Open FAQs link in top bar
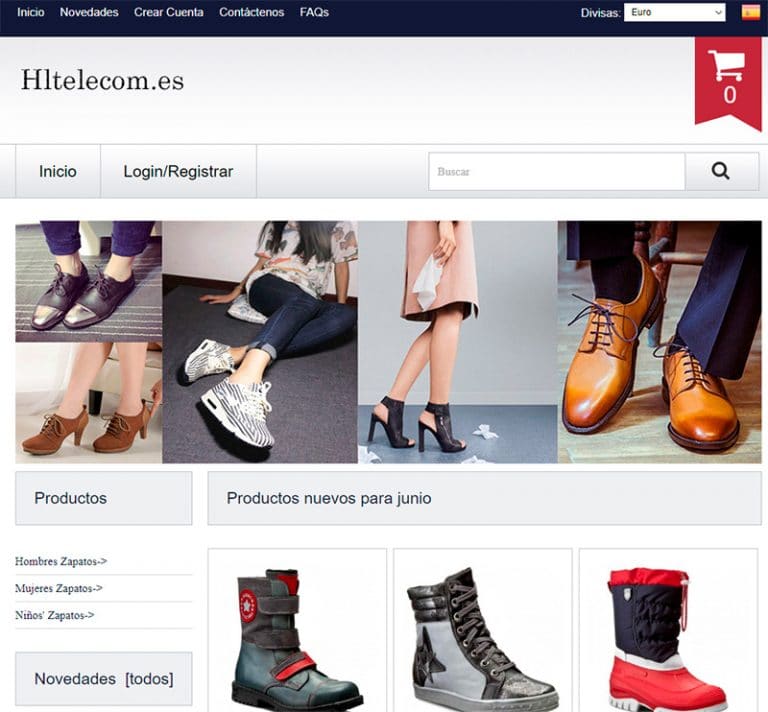The width and height of the screenshot is (768, 712). [x=314, y=12]
